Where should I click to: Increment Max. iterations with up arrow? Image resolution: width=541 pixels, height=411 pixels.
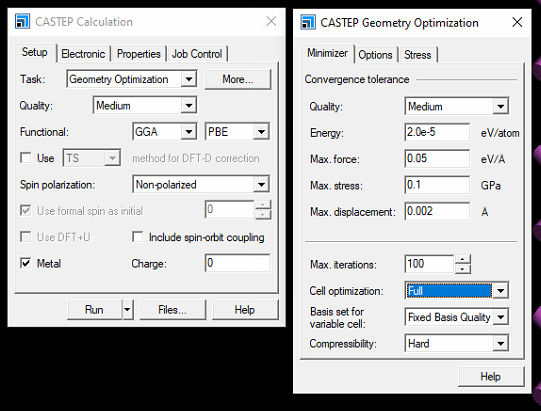pos(463,260)
